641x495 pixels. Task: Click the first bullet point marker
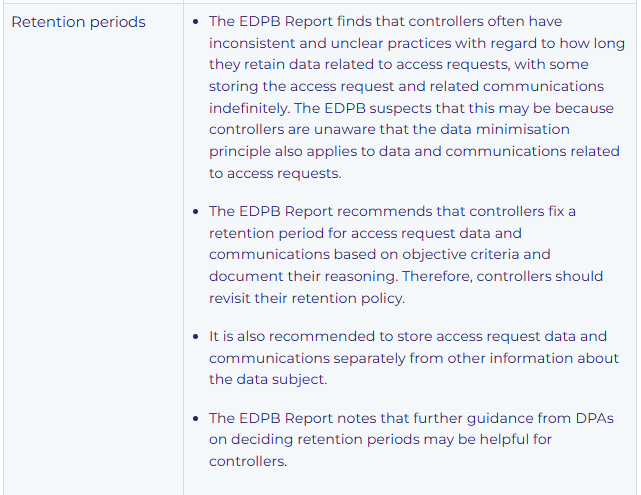click(195, 22)
